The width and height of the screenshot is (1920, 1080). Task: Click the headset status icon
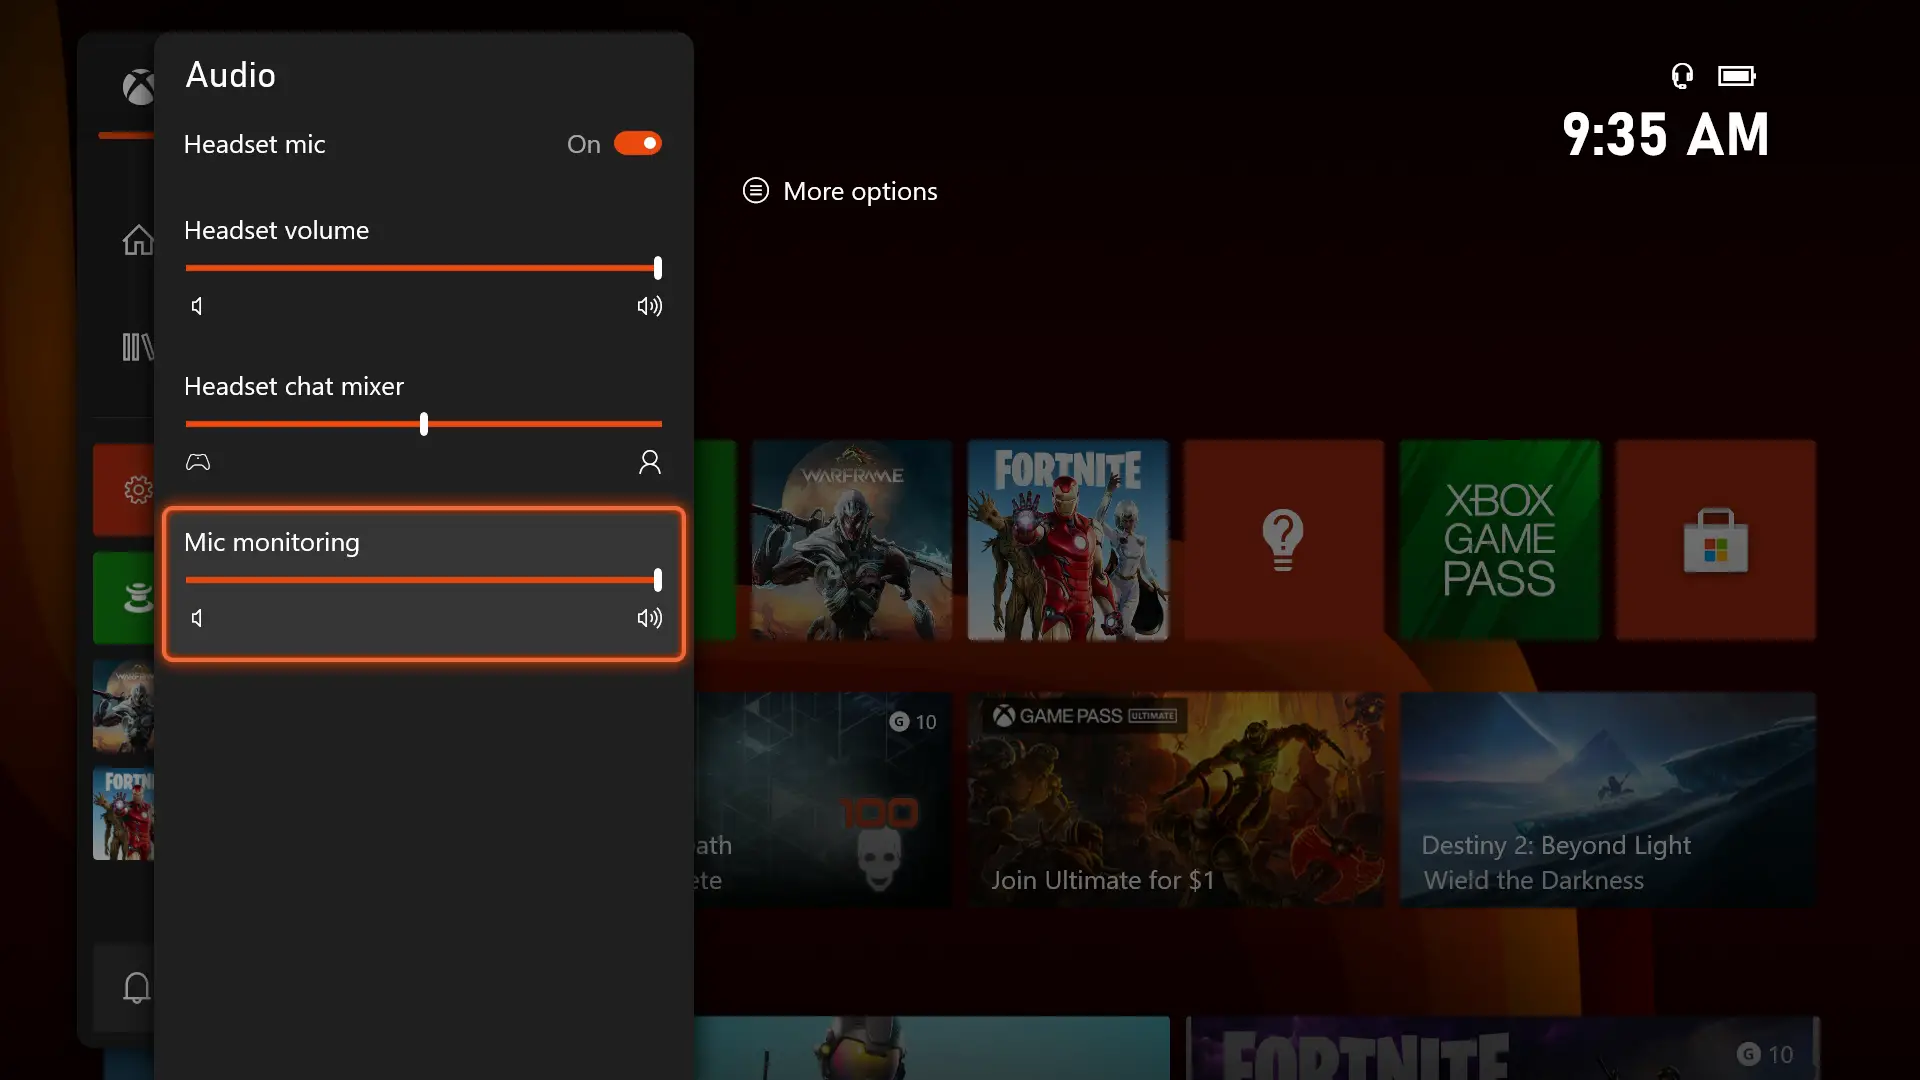point(1682,76)
